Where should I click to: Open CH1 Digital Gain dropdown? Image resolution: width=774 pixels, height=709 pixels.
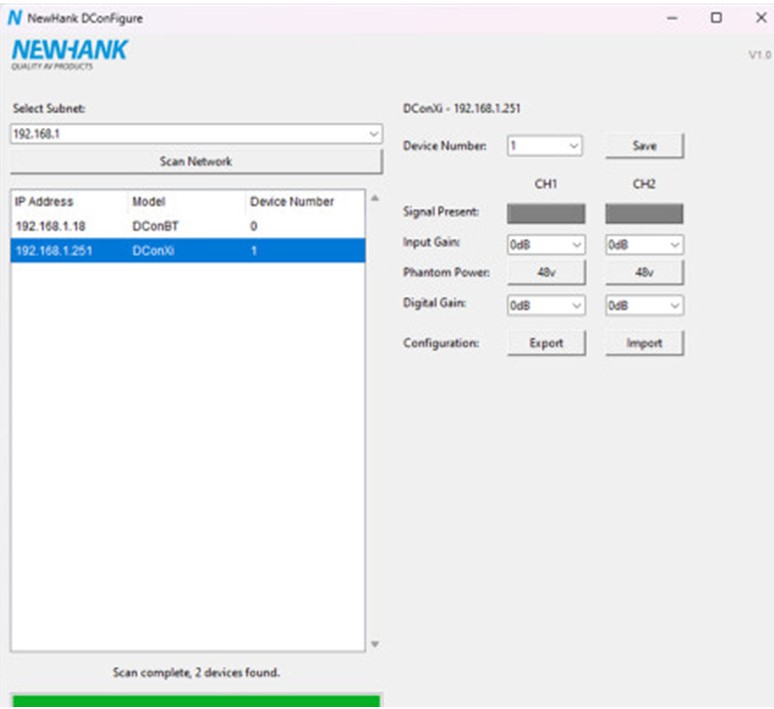[546, 306]
